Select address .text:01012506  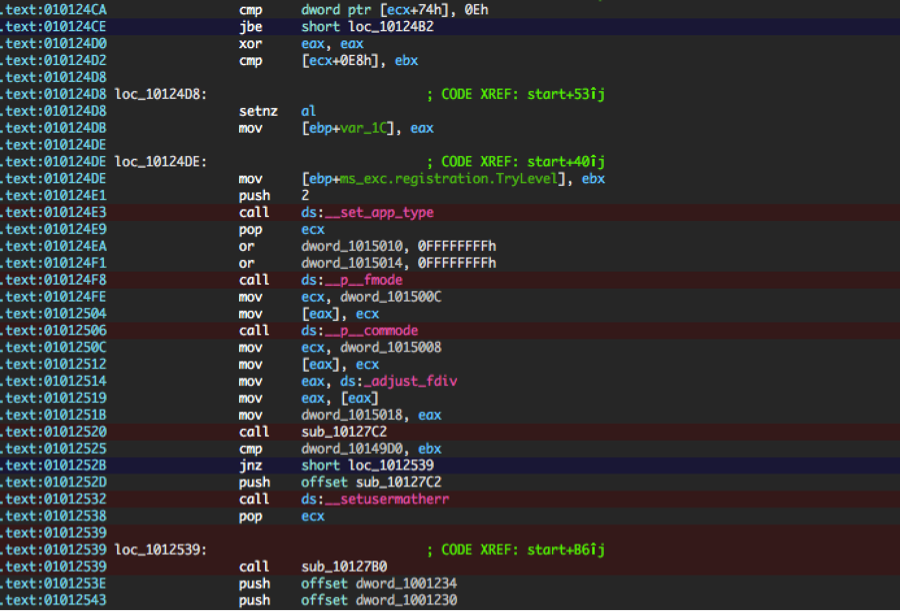coord(54,331)
